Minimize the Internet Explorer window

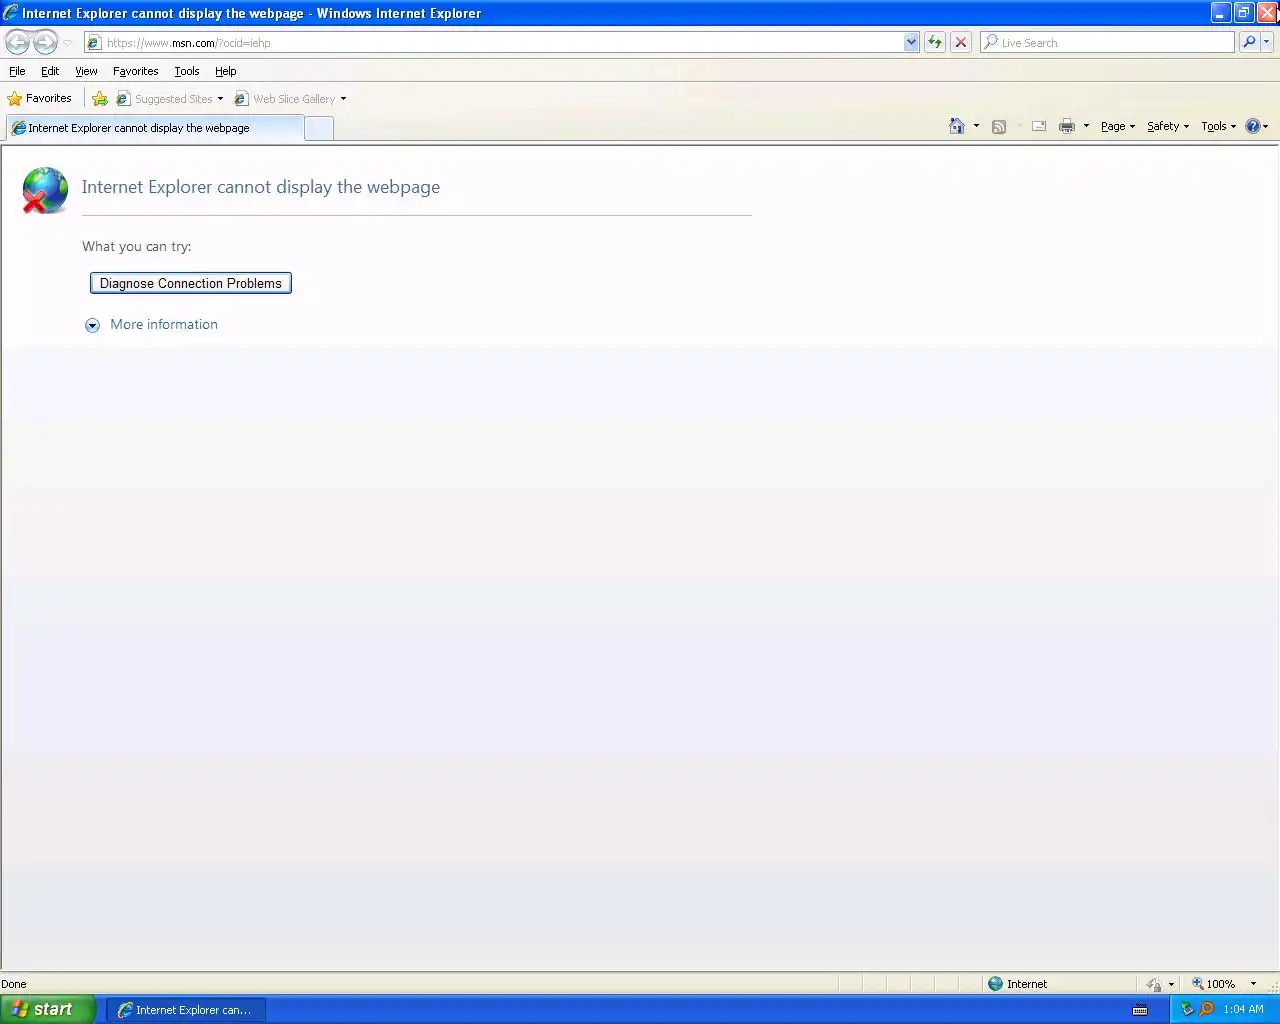pyautogui.click(x=1221, y=13)
